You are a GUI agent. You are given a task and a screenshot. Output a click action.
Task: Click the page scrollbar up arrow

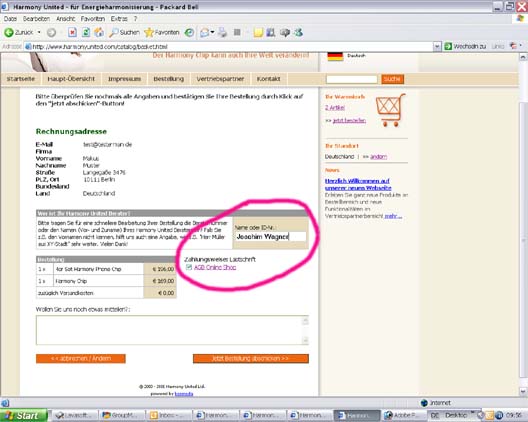click(523, 57)
